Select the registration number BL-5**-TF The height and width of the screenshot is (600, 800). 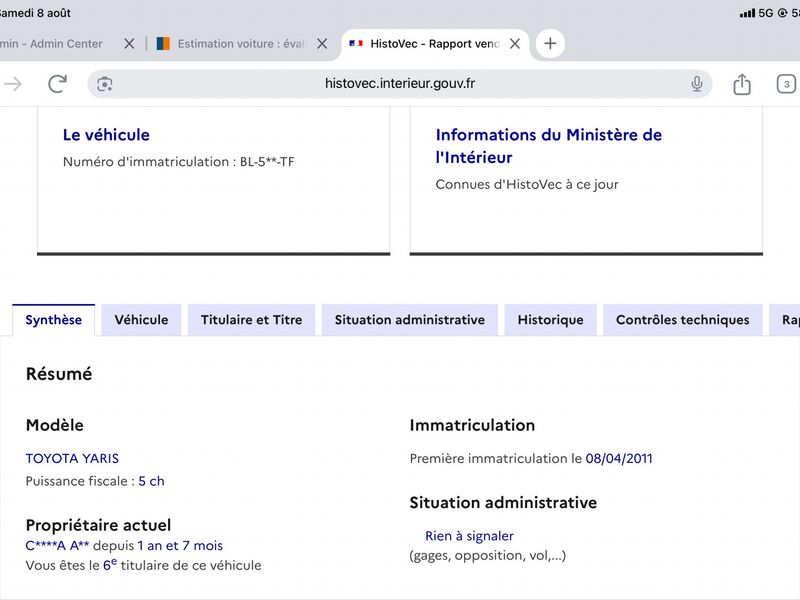pos(267,162)
